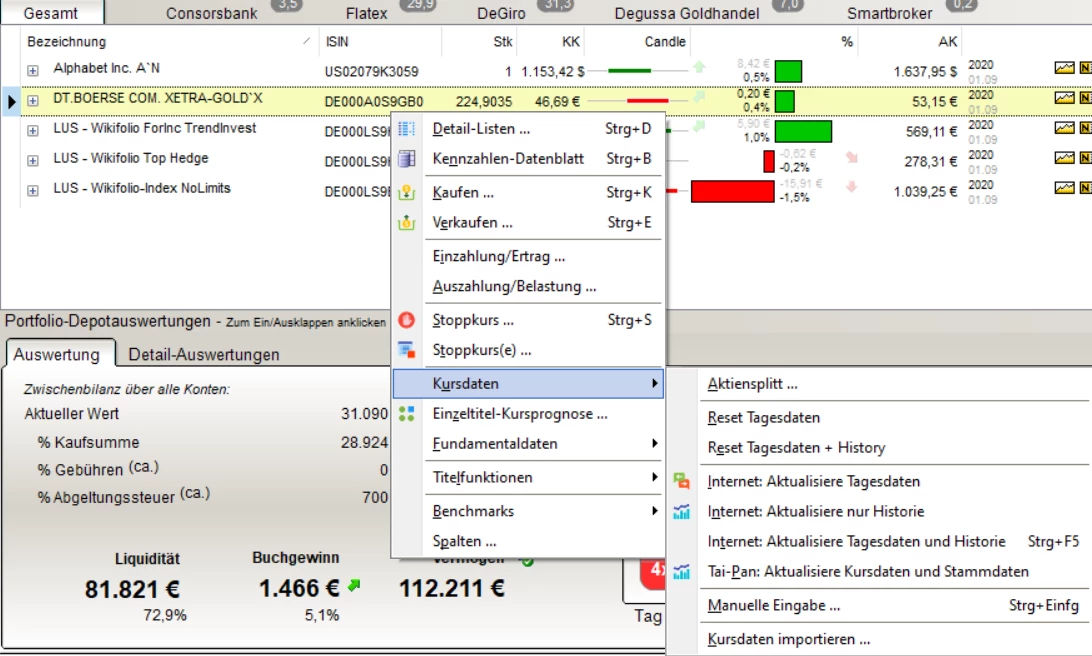This screenshot has height=656, width=1092.
Task: Expand LUS - Wikifolio-Index NoLimits row
Action: click(33, 190)
